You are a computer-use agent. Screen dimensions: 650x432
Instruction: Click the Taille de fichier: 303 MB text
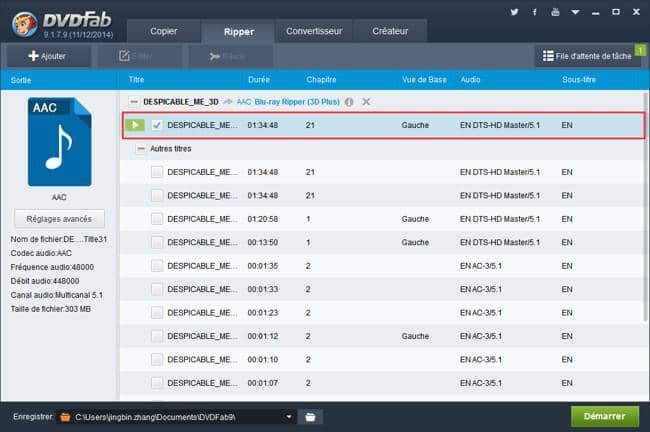point(51,309)
